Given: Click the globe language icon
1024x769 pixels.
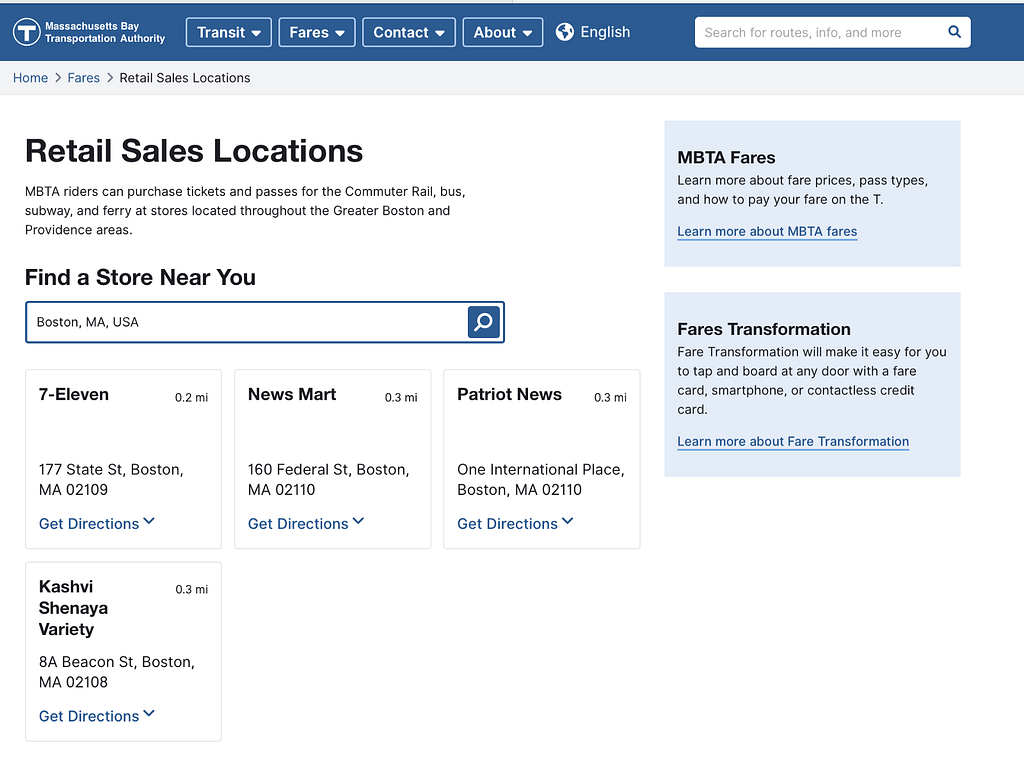Looking at the screenshot, I should [564, 32].
